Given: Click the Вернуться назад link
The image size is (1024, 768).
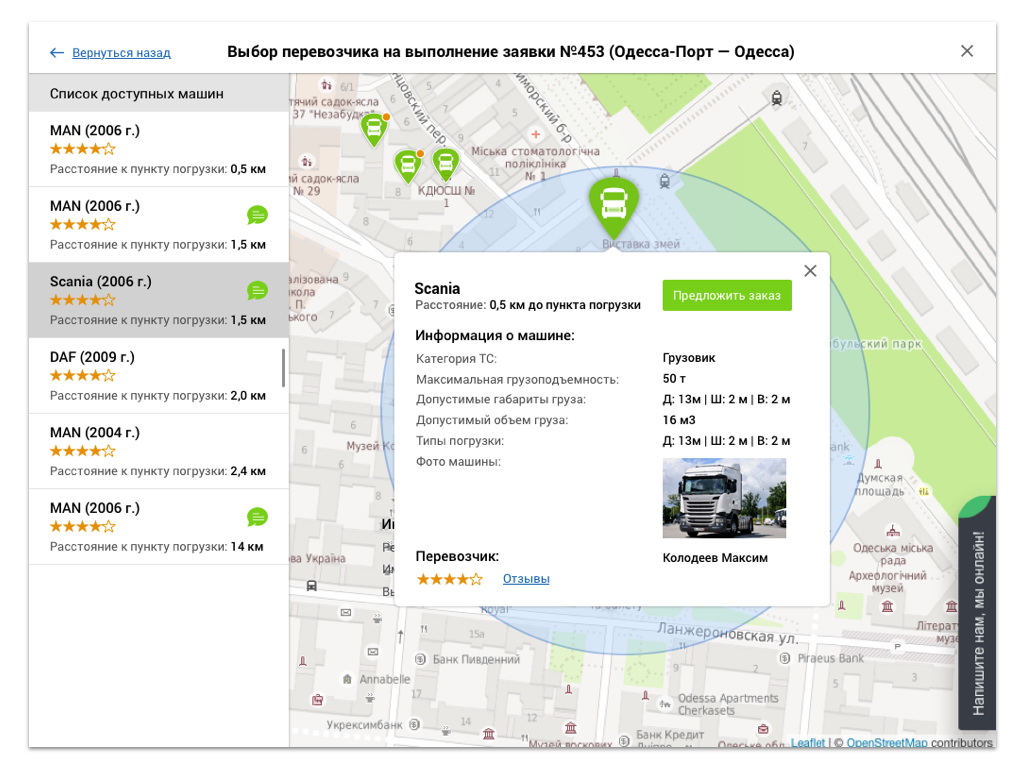Looking at the screenshot, I should 121,53.
